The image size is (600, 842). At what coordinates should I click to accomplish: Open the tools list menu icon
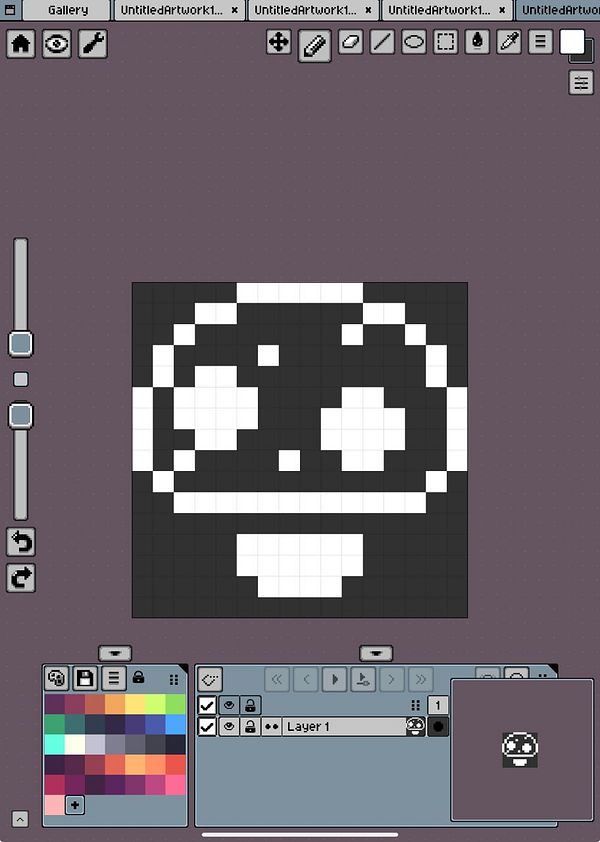[540, 42]
